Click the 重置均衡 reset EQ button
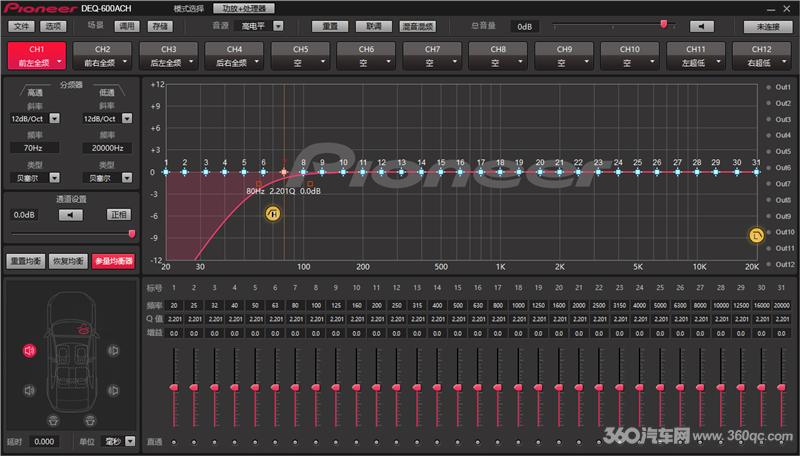The width and height of the screenshot is (800, 456). coord(26,261)
